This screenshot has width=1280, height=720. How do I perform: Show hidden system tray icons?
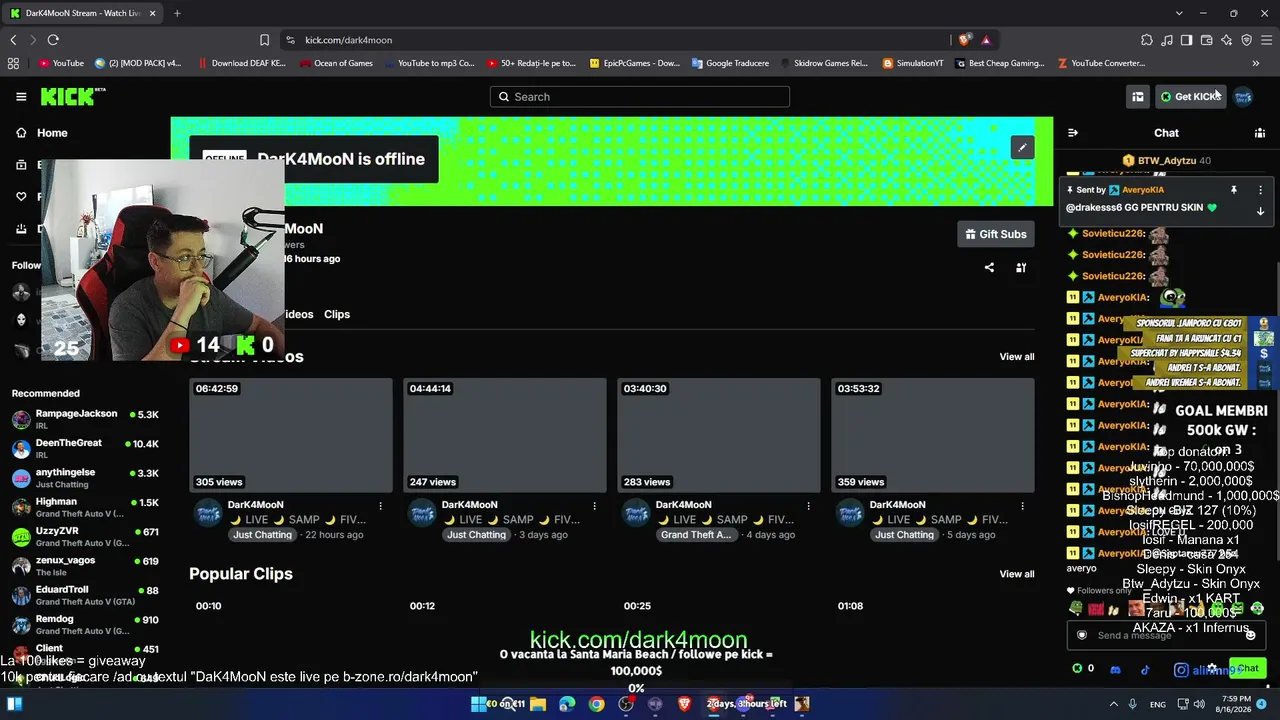pos(1114,704)
